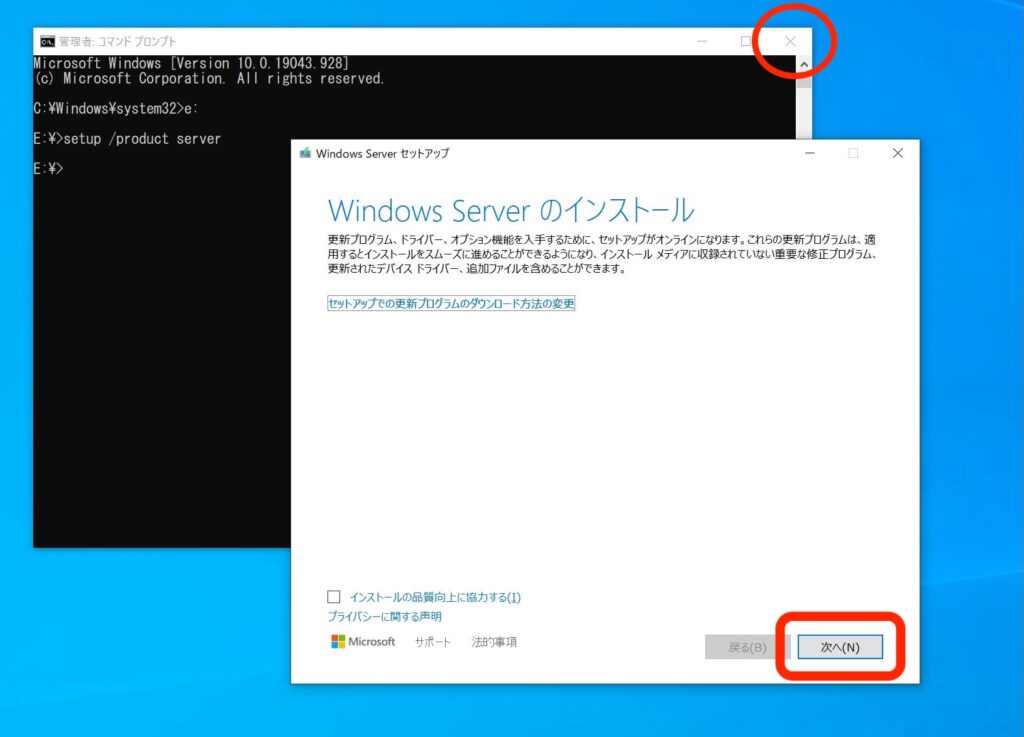Viewport: 1024px width, 737px height.
Task: Minimize the Command Prompt window
Action: [x=703, y=41]
